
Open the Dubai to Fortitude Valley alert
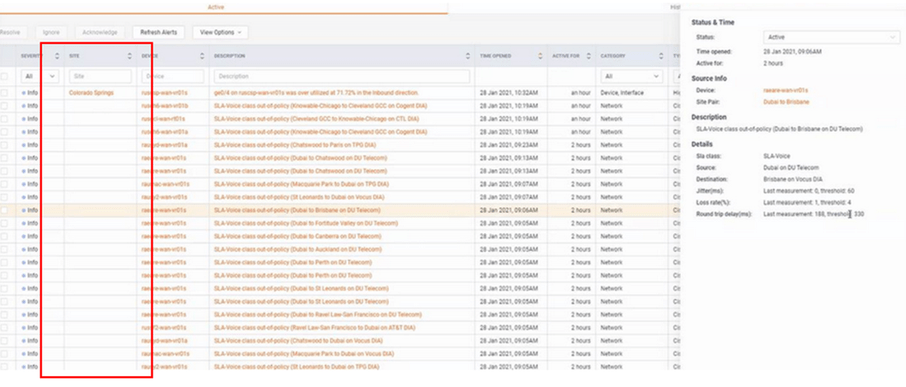point(306,223)
